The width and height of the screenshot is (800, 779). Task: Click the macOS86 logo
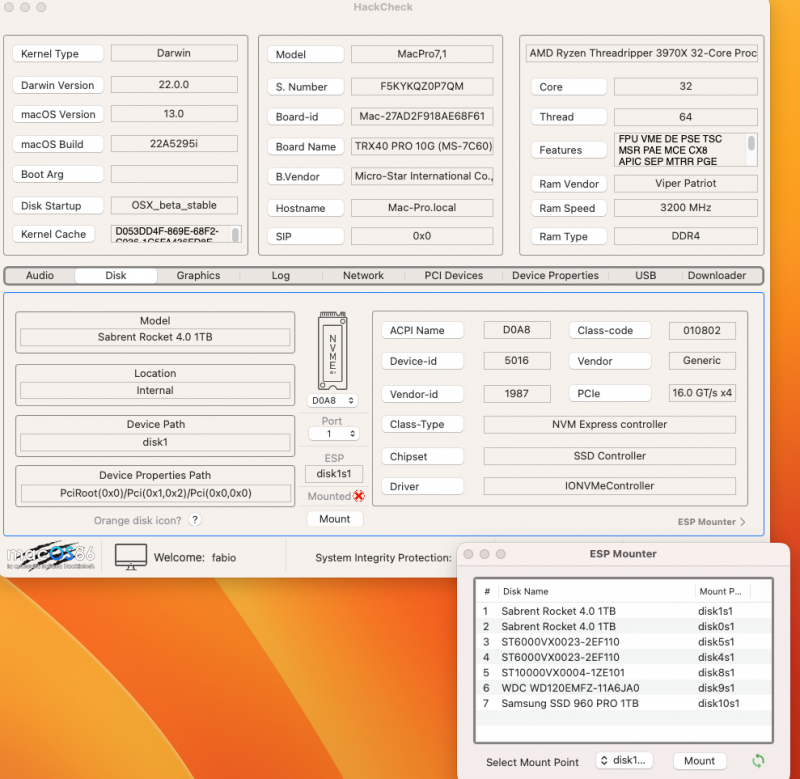tap(51, 557)
